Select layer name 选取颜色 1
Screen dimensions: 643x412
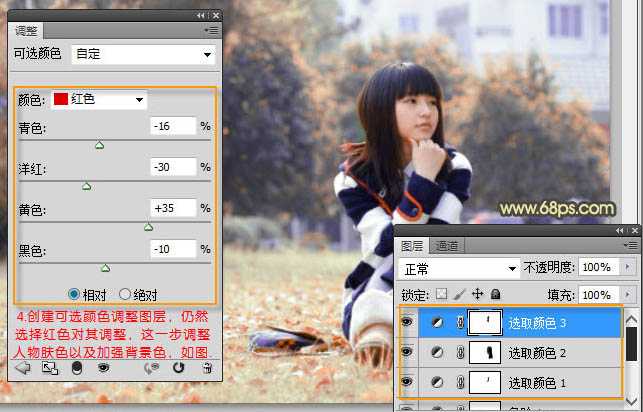(x=537, y=383)
